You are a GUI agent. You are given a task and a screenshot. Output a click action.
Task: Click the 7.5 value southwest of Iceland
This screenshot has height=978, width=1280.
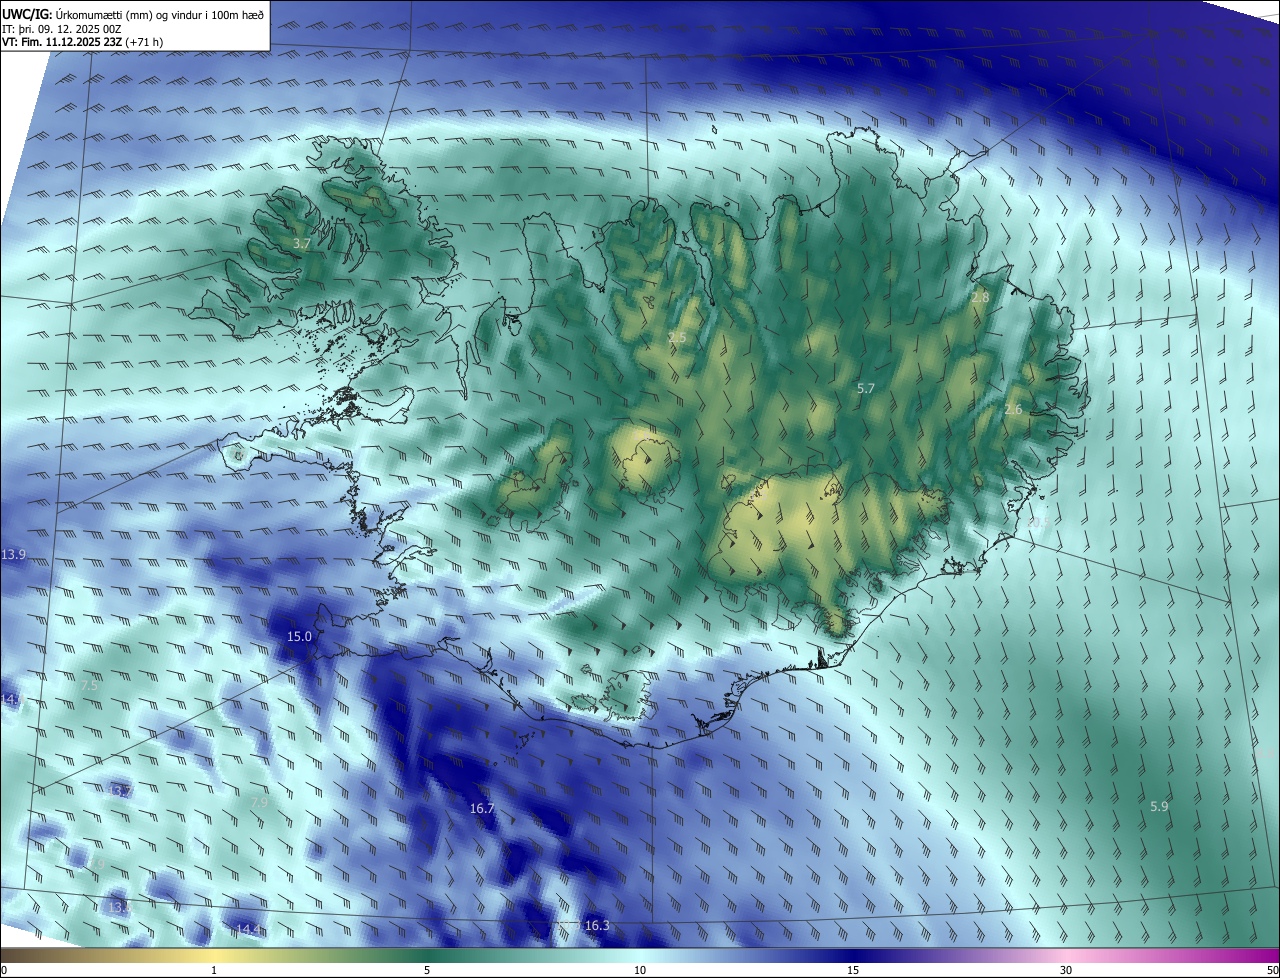pos(89,685)
